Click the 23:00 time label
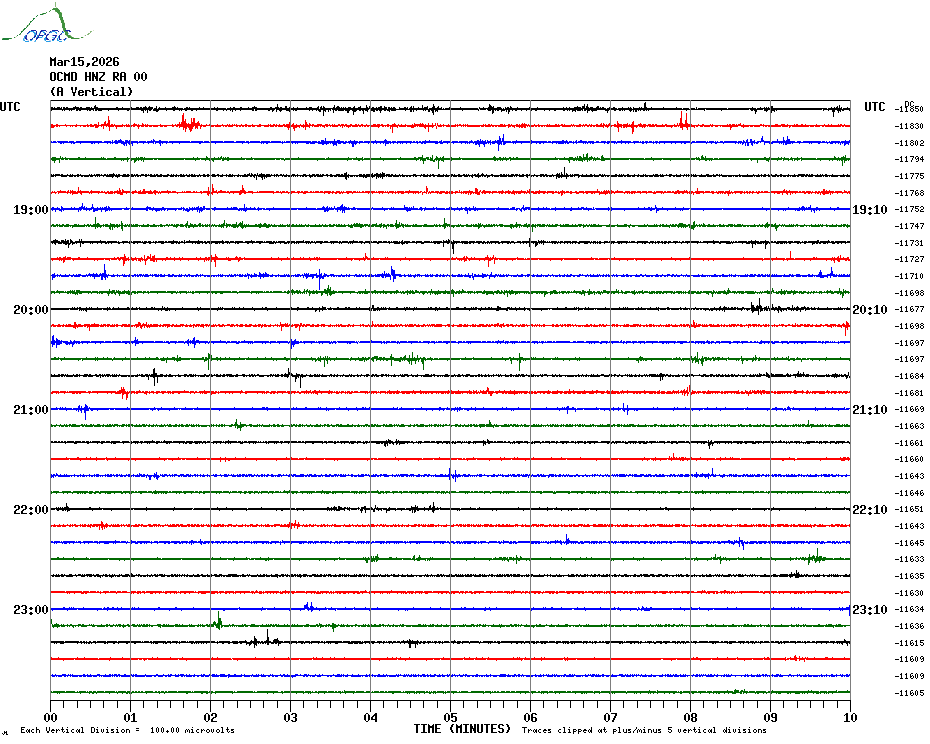Image resolution: width=930 pixels, height=744 pixels. point(31,609)
